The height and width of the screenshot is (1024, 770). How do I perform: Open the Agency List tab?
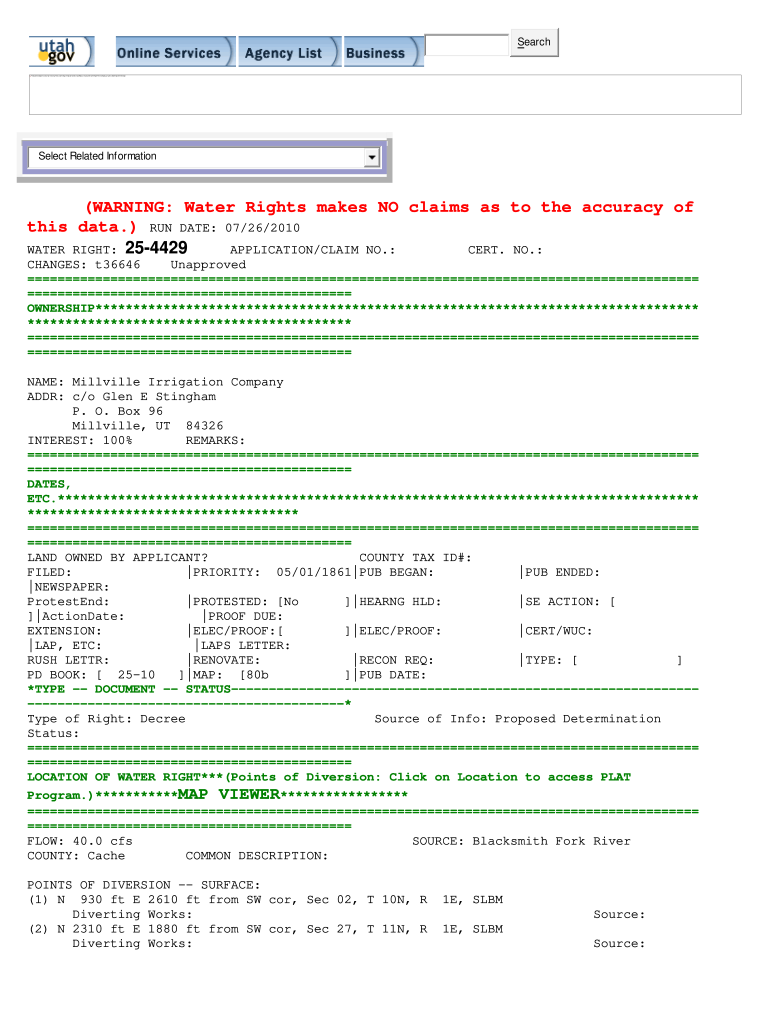[x=283, y=53]
